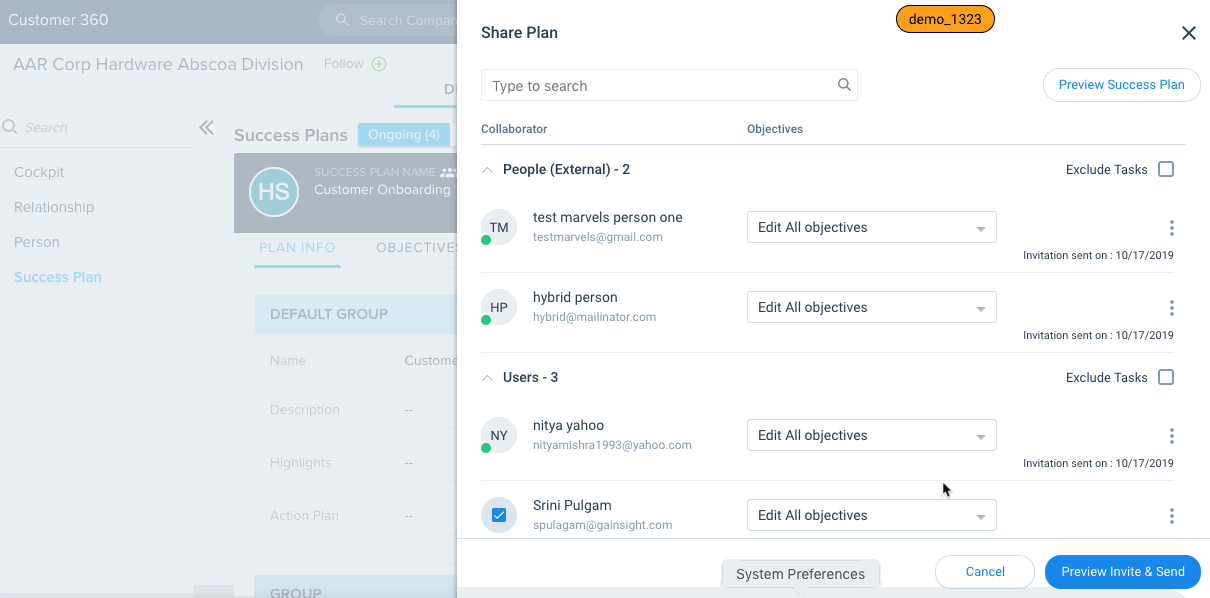
Task: Open kebab menu for test marvels person one
Action: 1171,228
